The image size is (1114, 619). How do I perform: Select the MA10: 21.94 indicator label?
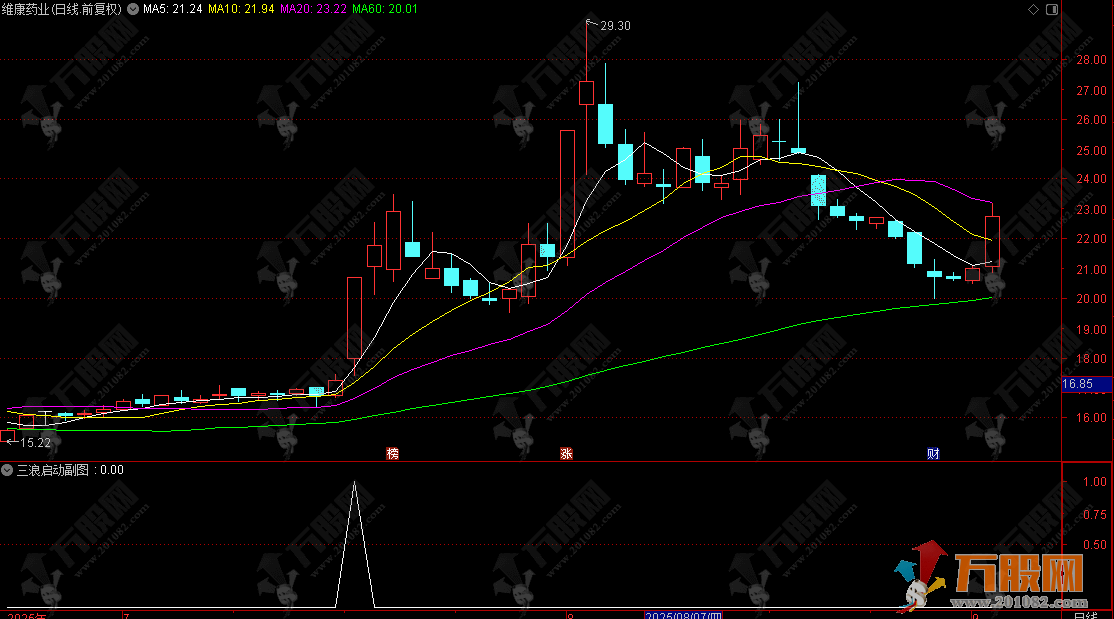[241, 9]
